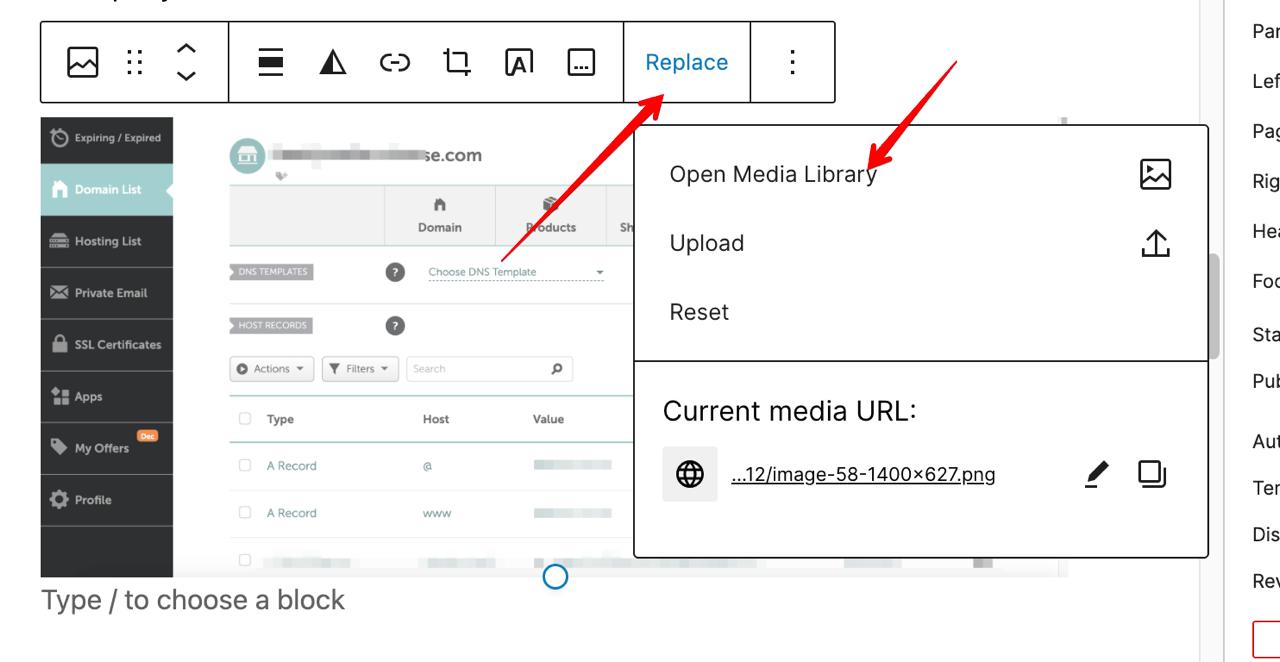This screenshot has width=1280, height=662.
Task: Apply duotone filter icon
Action: coord(333,62)
